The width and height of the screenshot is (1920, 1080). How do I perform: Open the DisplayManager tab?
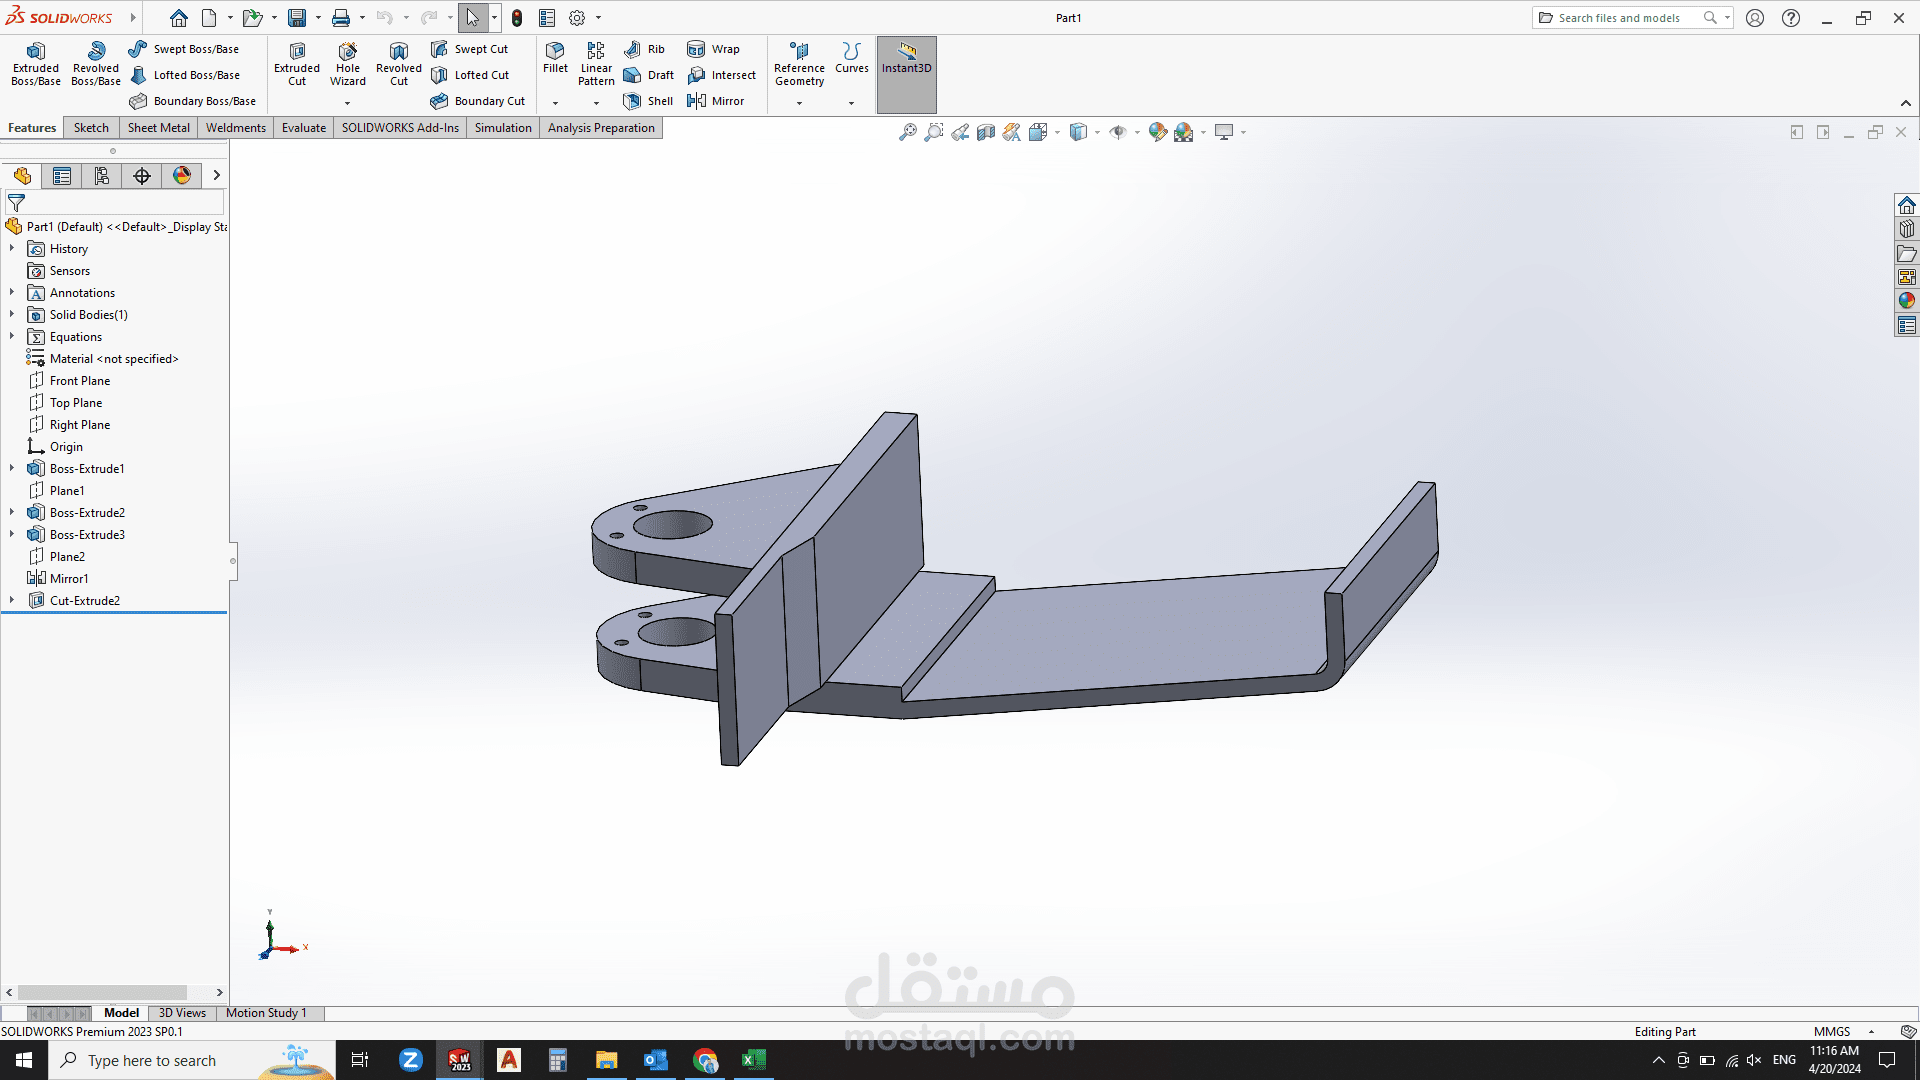pos(182,176)
